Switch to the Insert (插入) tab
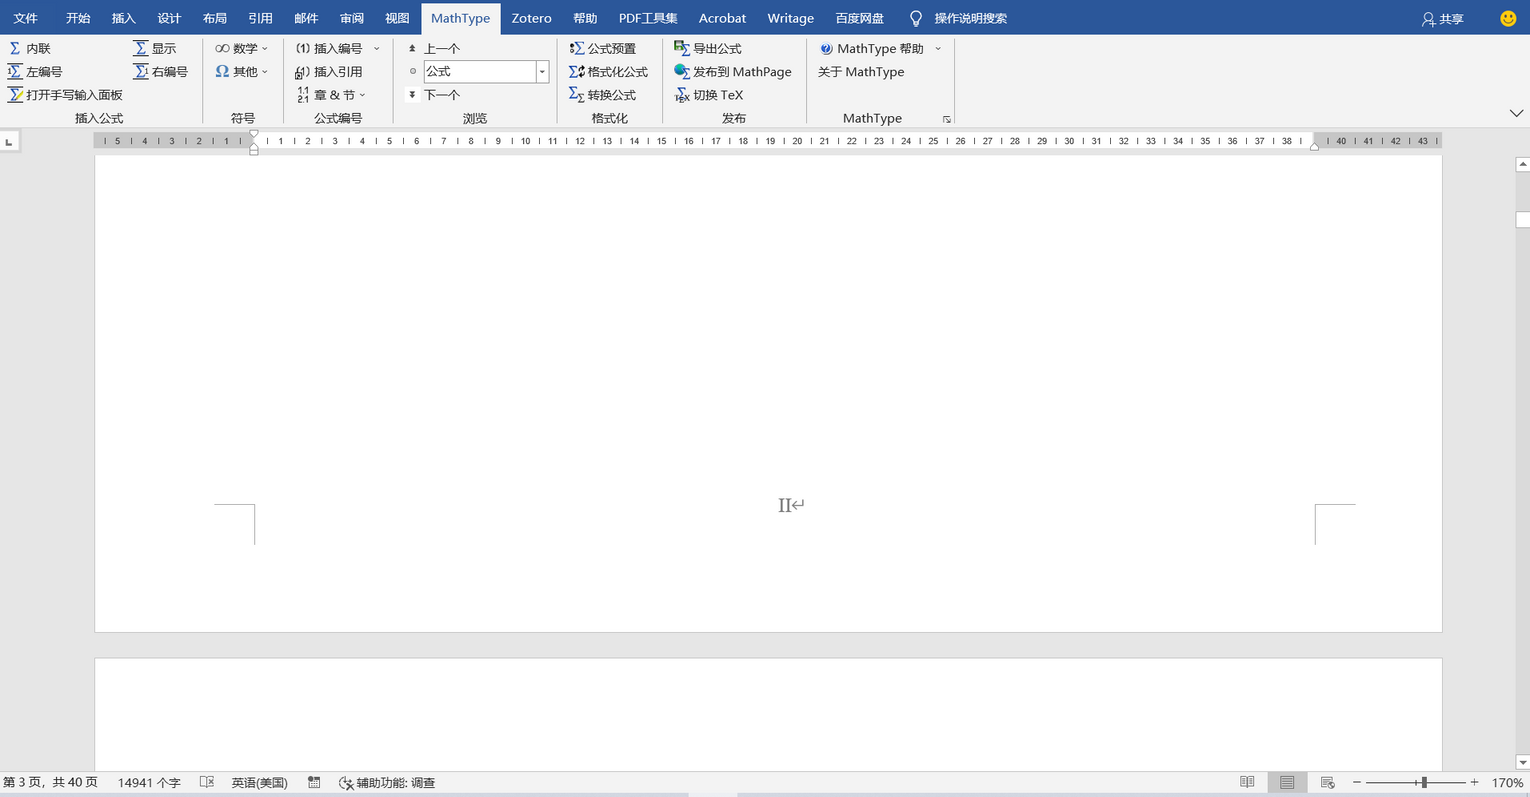This screenshot has width=1530, height=797. click(124, 18)
